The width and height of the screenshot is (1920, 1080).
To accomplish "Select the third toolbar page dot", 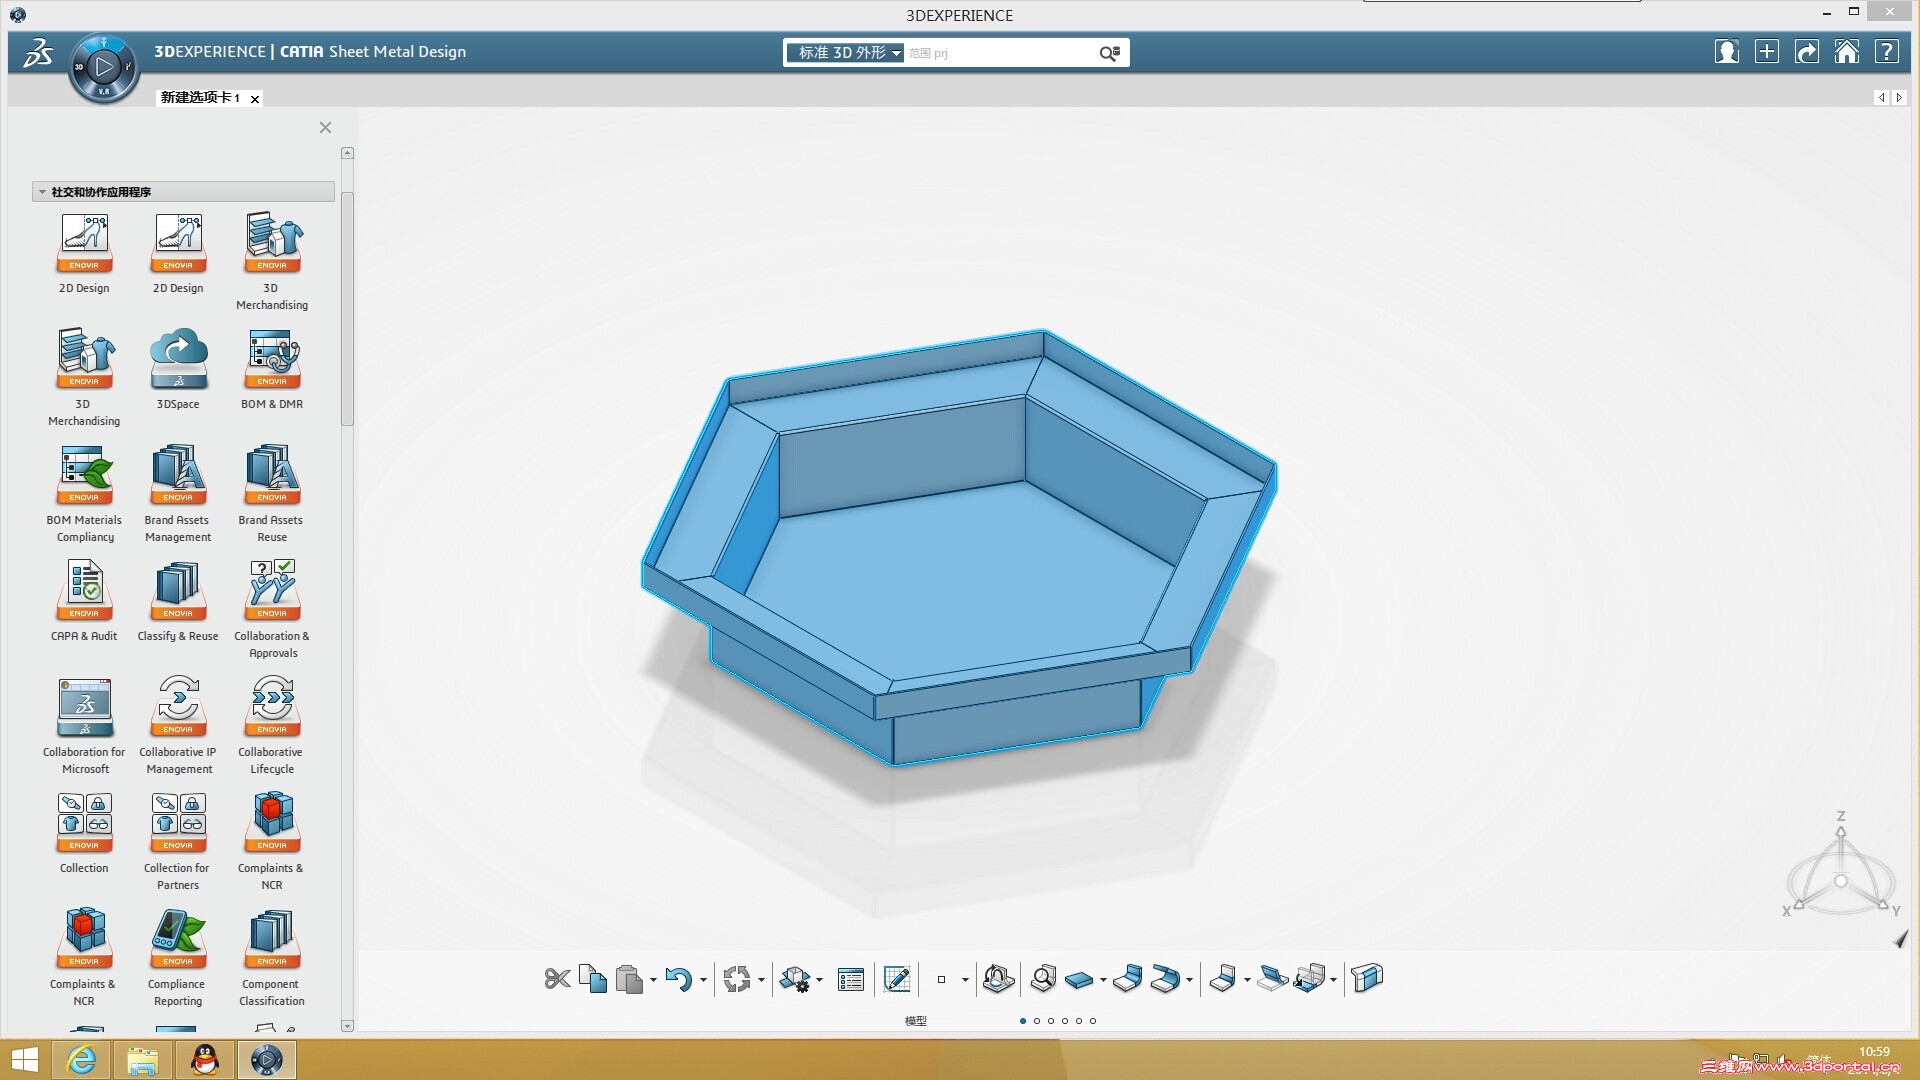I will coord(1051,1021).
